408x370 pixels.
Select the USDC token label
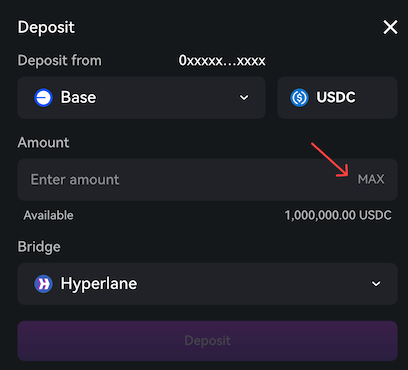336,97
